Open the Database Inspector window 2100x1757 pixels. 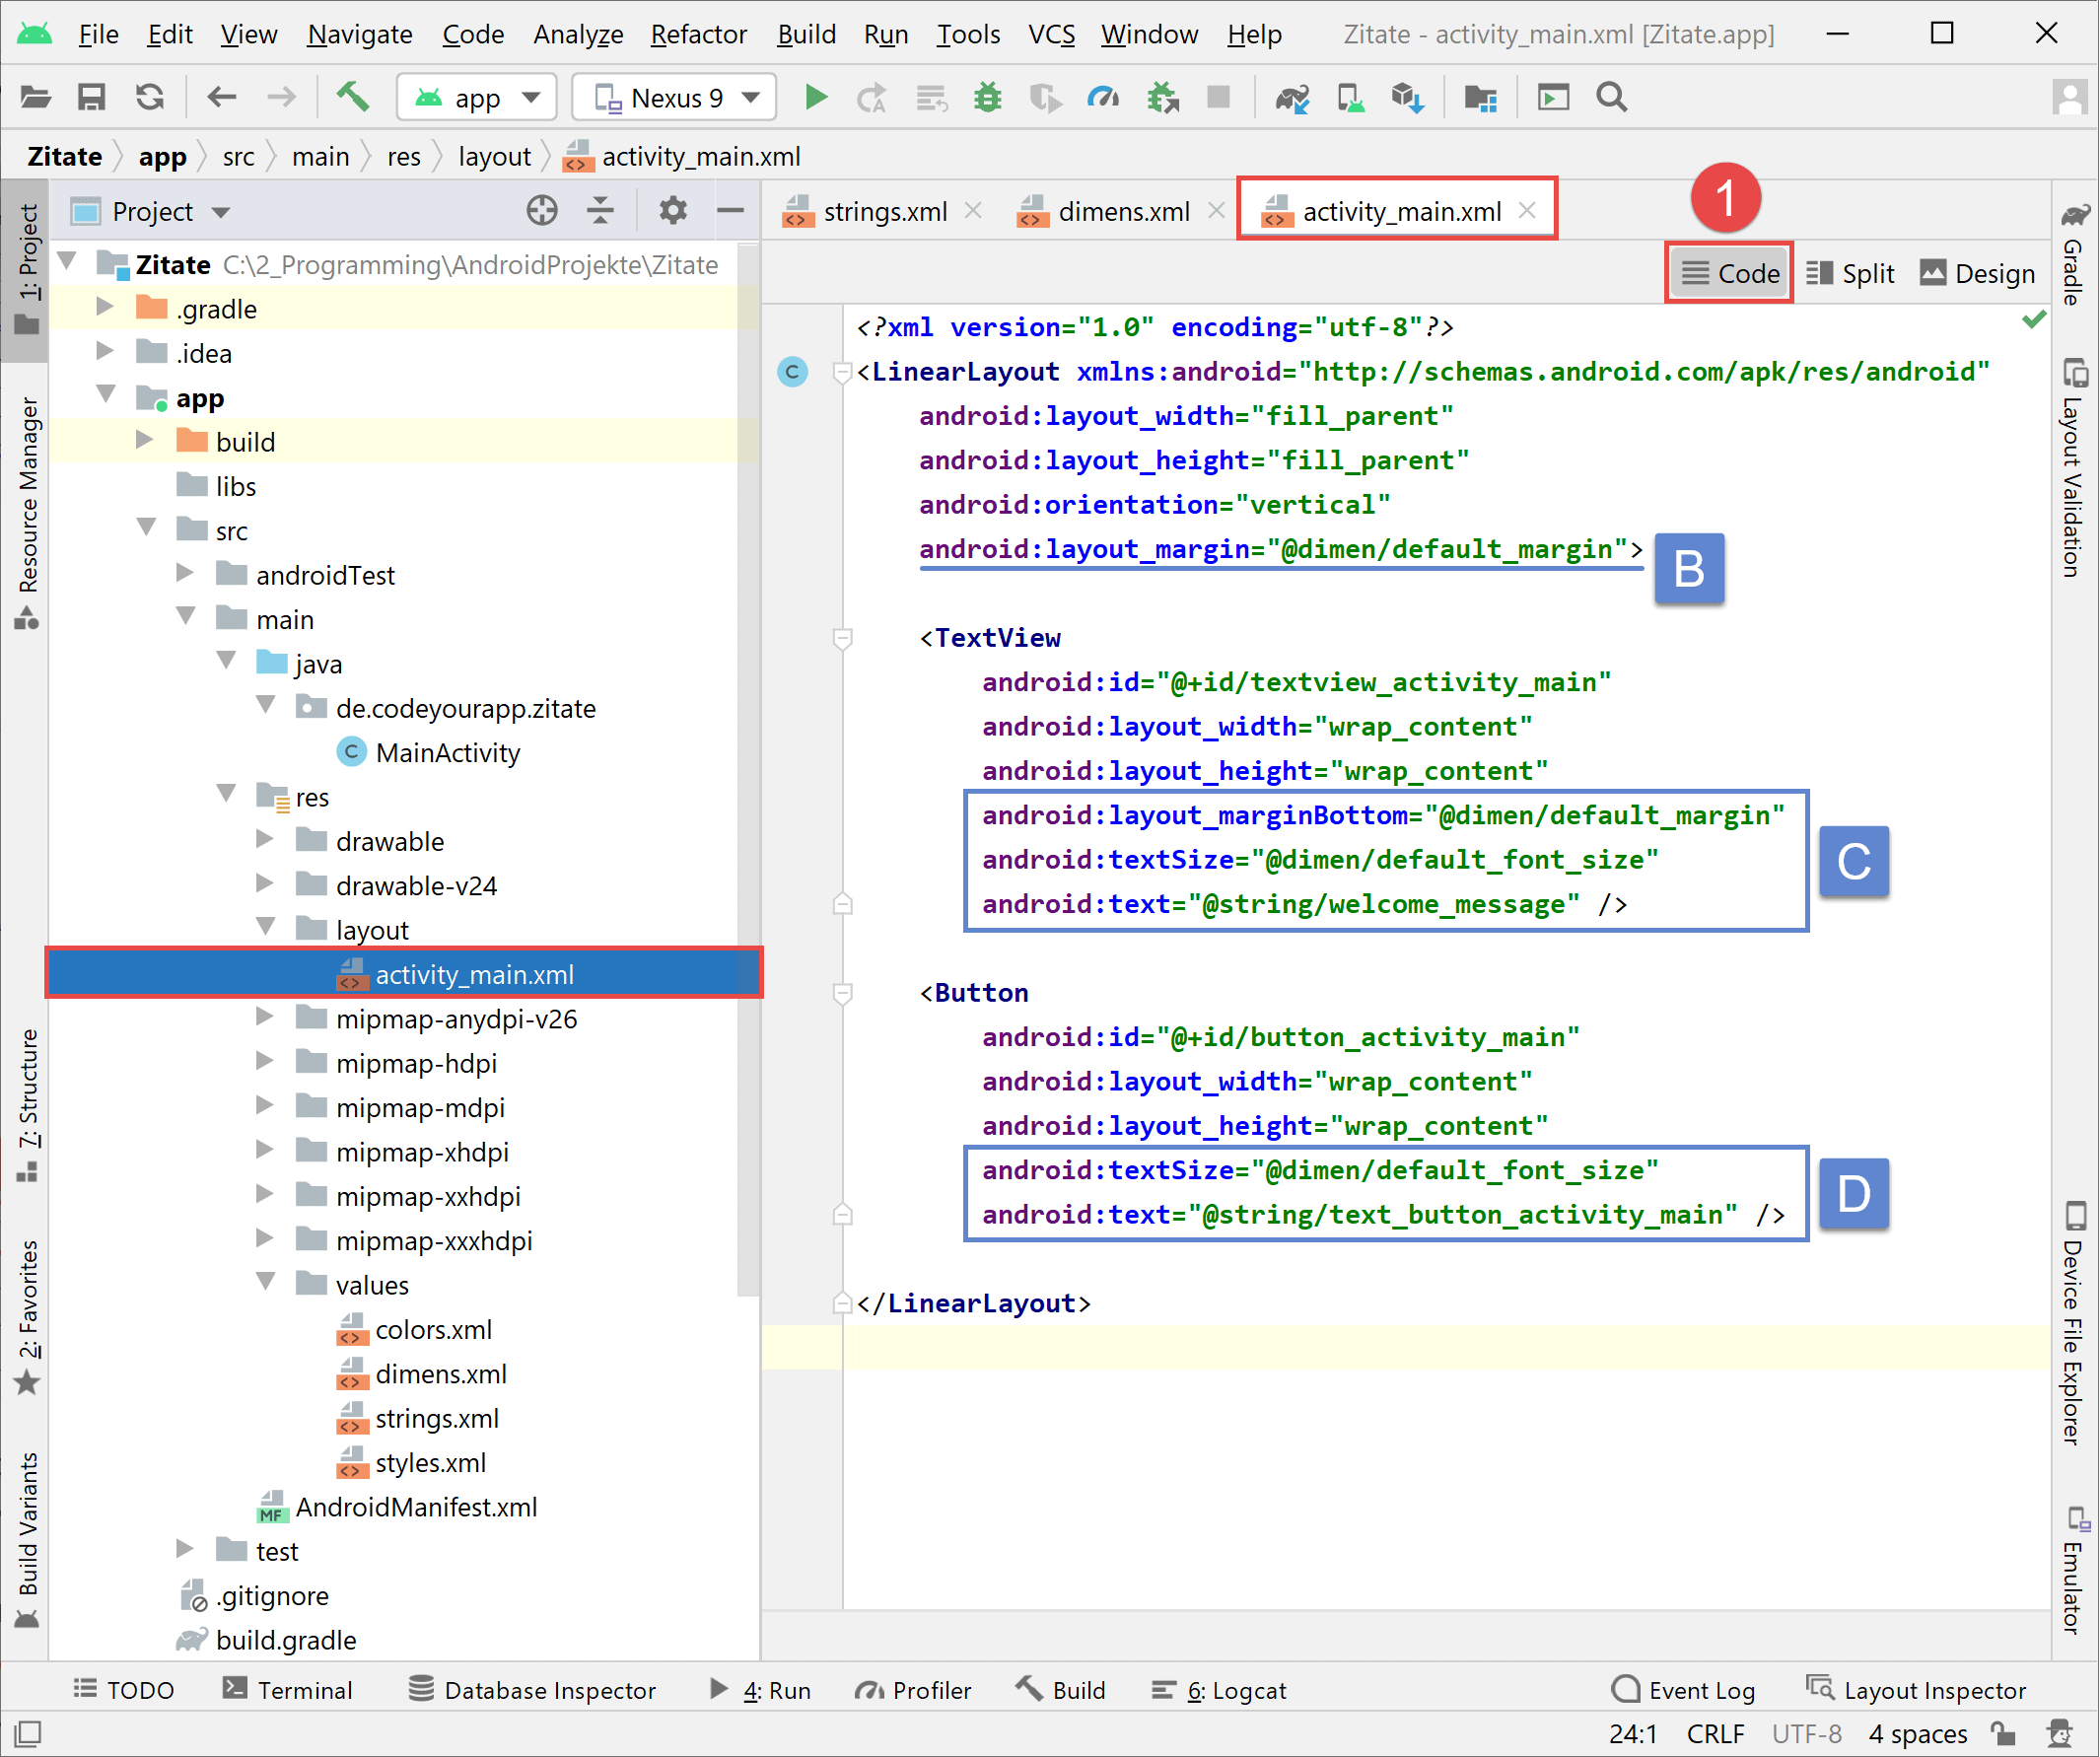(x=533, y=1691)
